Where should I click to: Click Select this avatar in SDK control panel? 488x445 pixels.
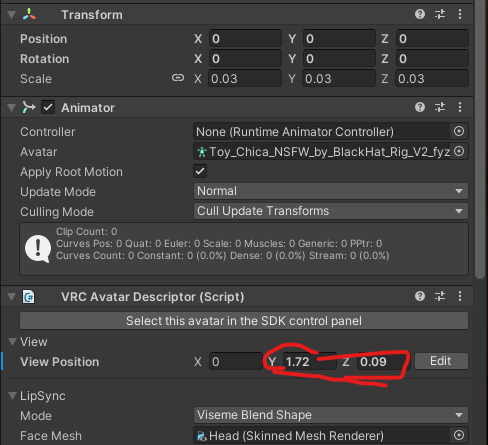tap(244, 321)
